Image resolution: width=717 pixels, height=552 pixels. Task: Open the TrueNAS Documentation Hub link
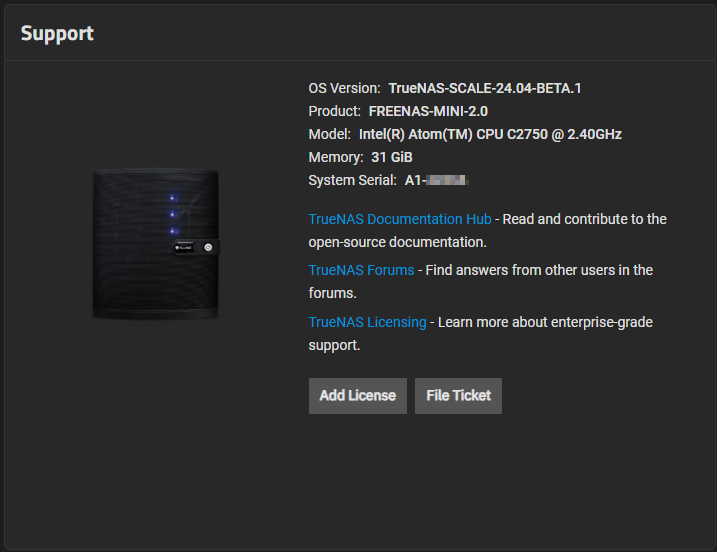pos(399,219)
